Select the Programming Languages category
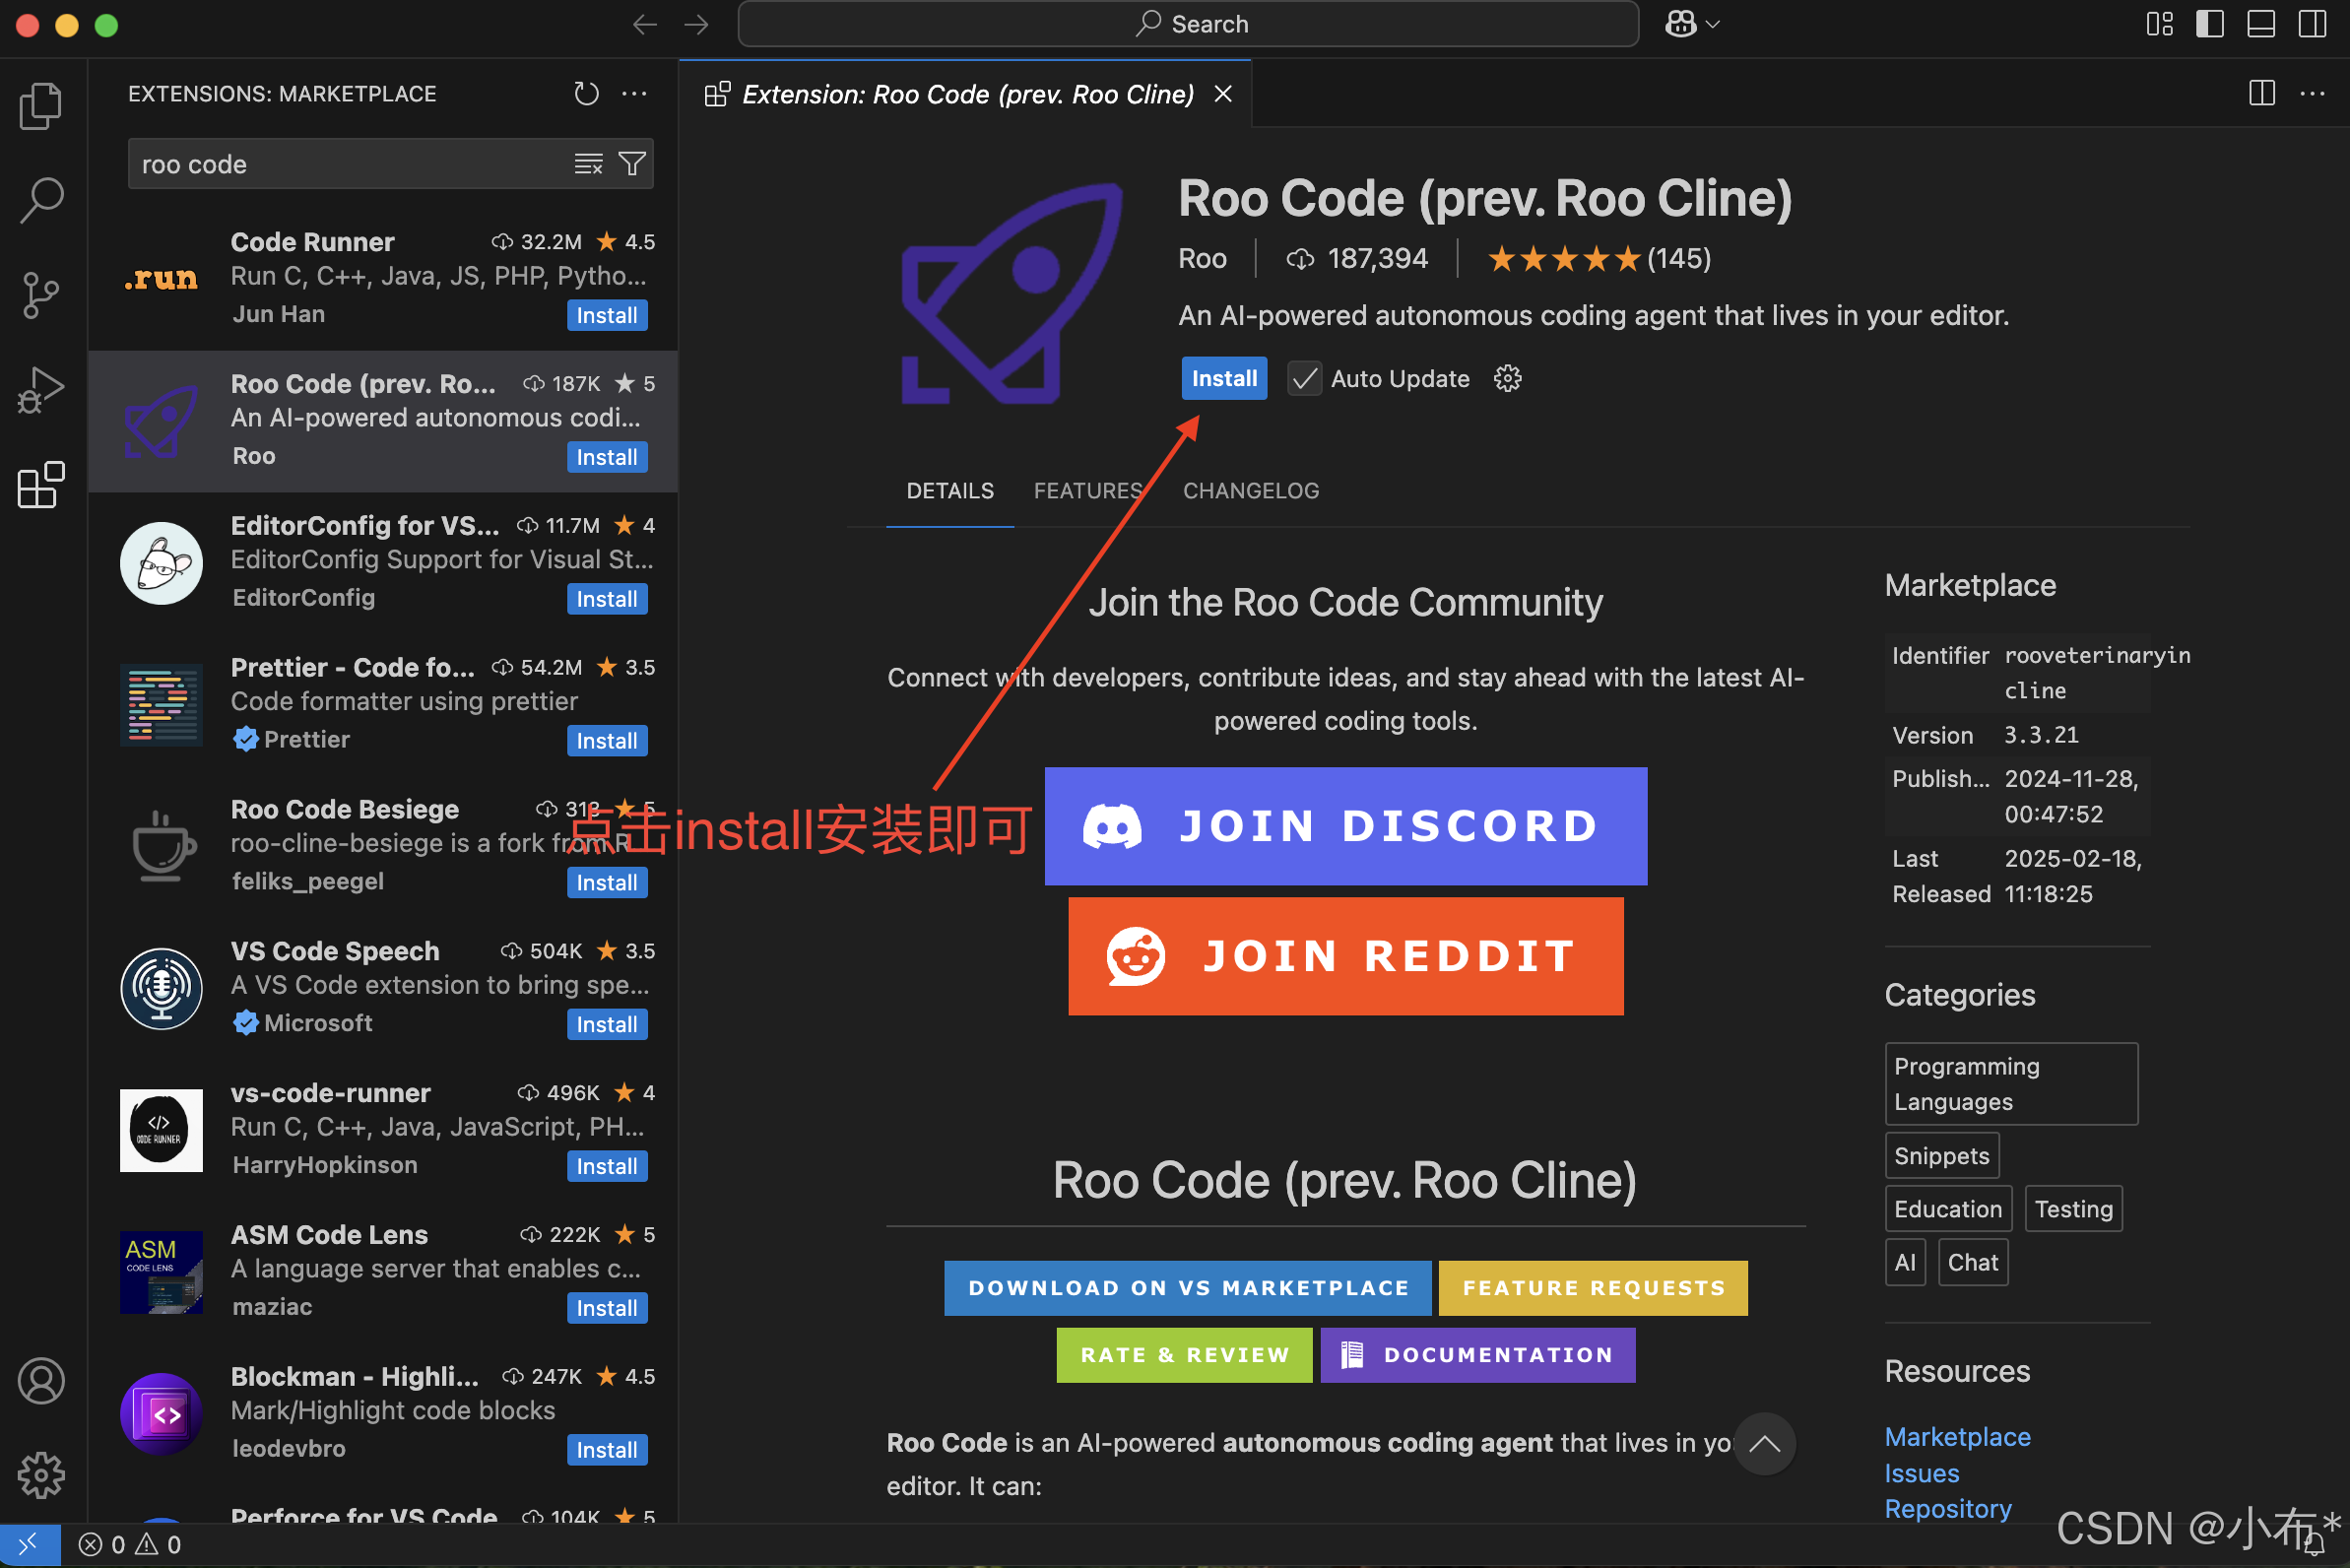This screenshot has width=2350, height=1568. pyautogui.click(x=2011, y=1084)
